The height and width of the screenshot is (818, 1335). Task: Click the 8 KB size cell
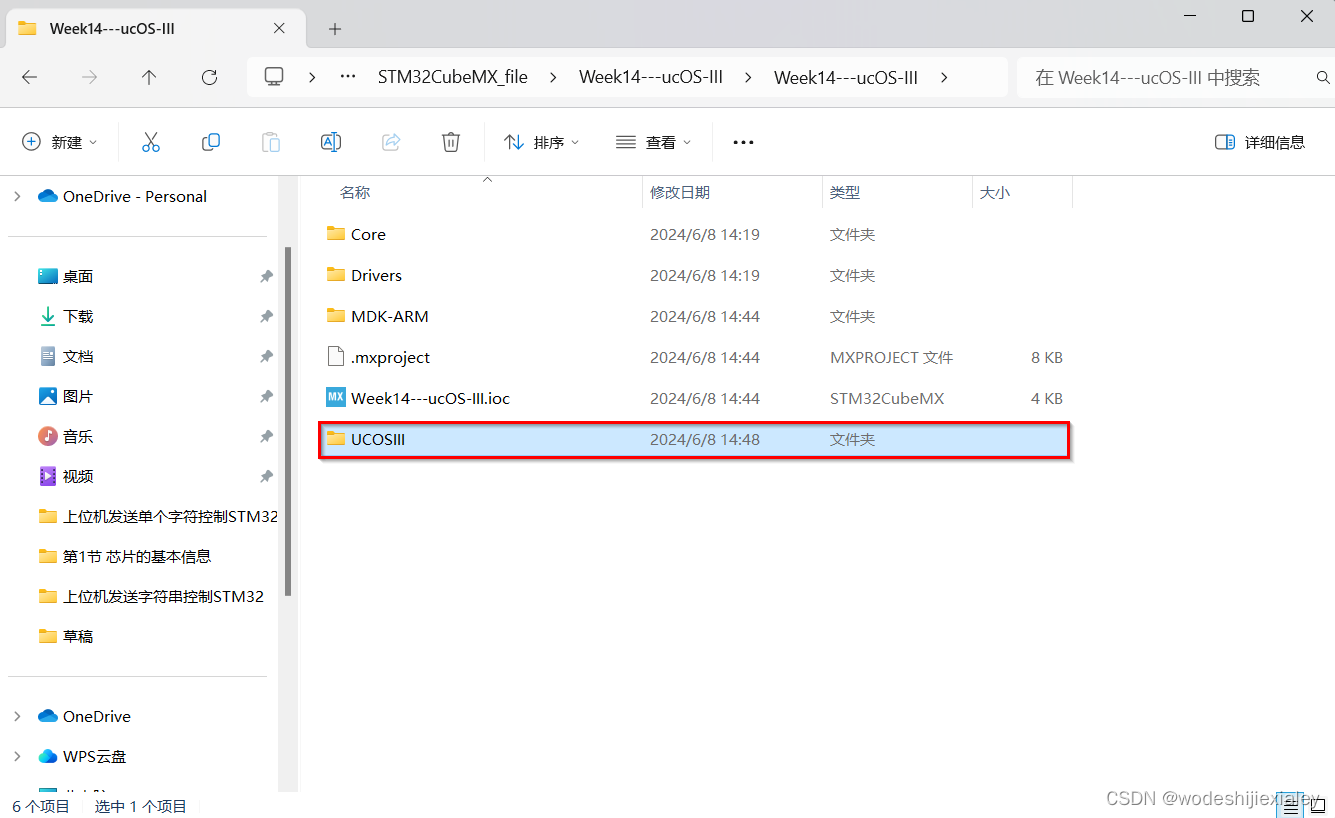pos(1046,357)
